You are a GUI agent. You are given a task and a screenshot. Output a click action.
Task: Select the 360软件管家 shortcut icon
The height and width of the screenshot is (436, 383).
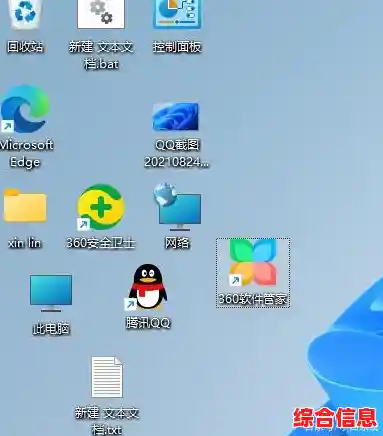[253, 262]
